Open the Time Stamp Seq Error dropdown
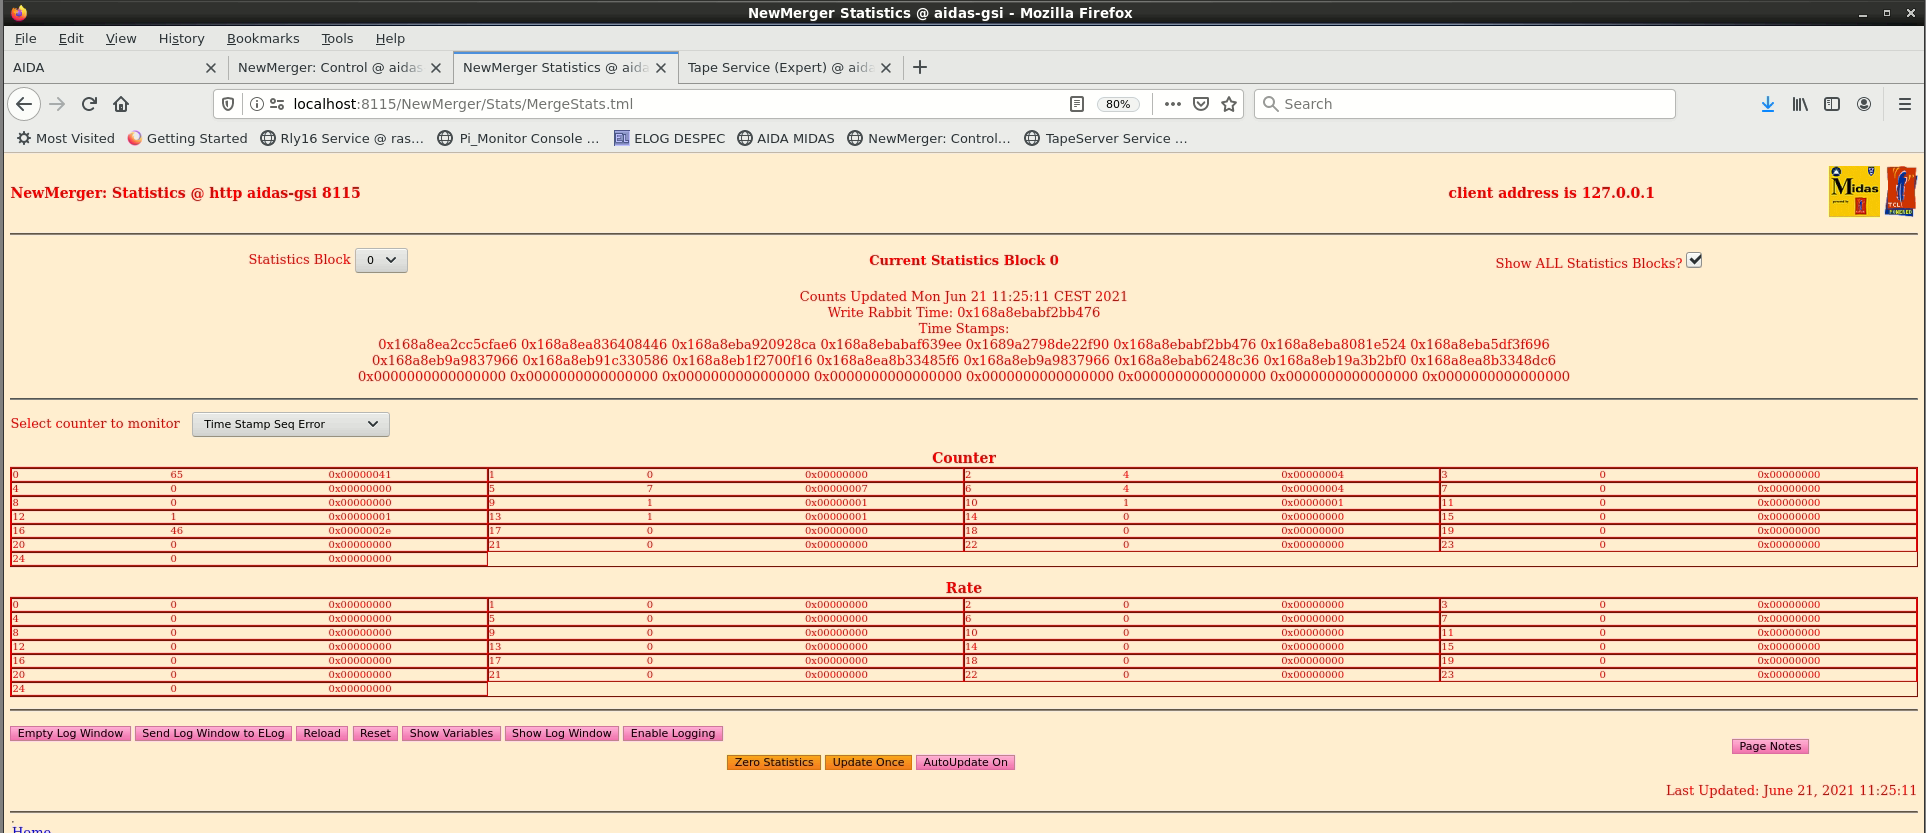The image size is (1926, 833). coord(290,424)
